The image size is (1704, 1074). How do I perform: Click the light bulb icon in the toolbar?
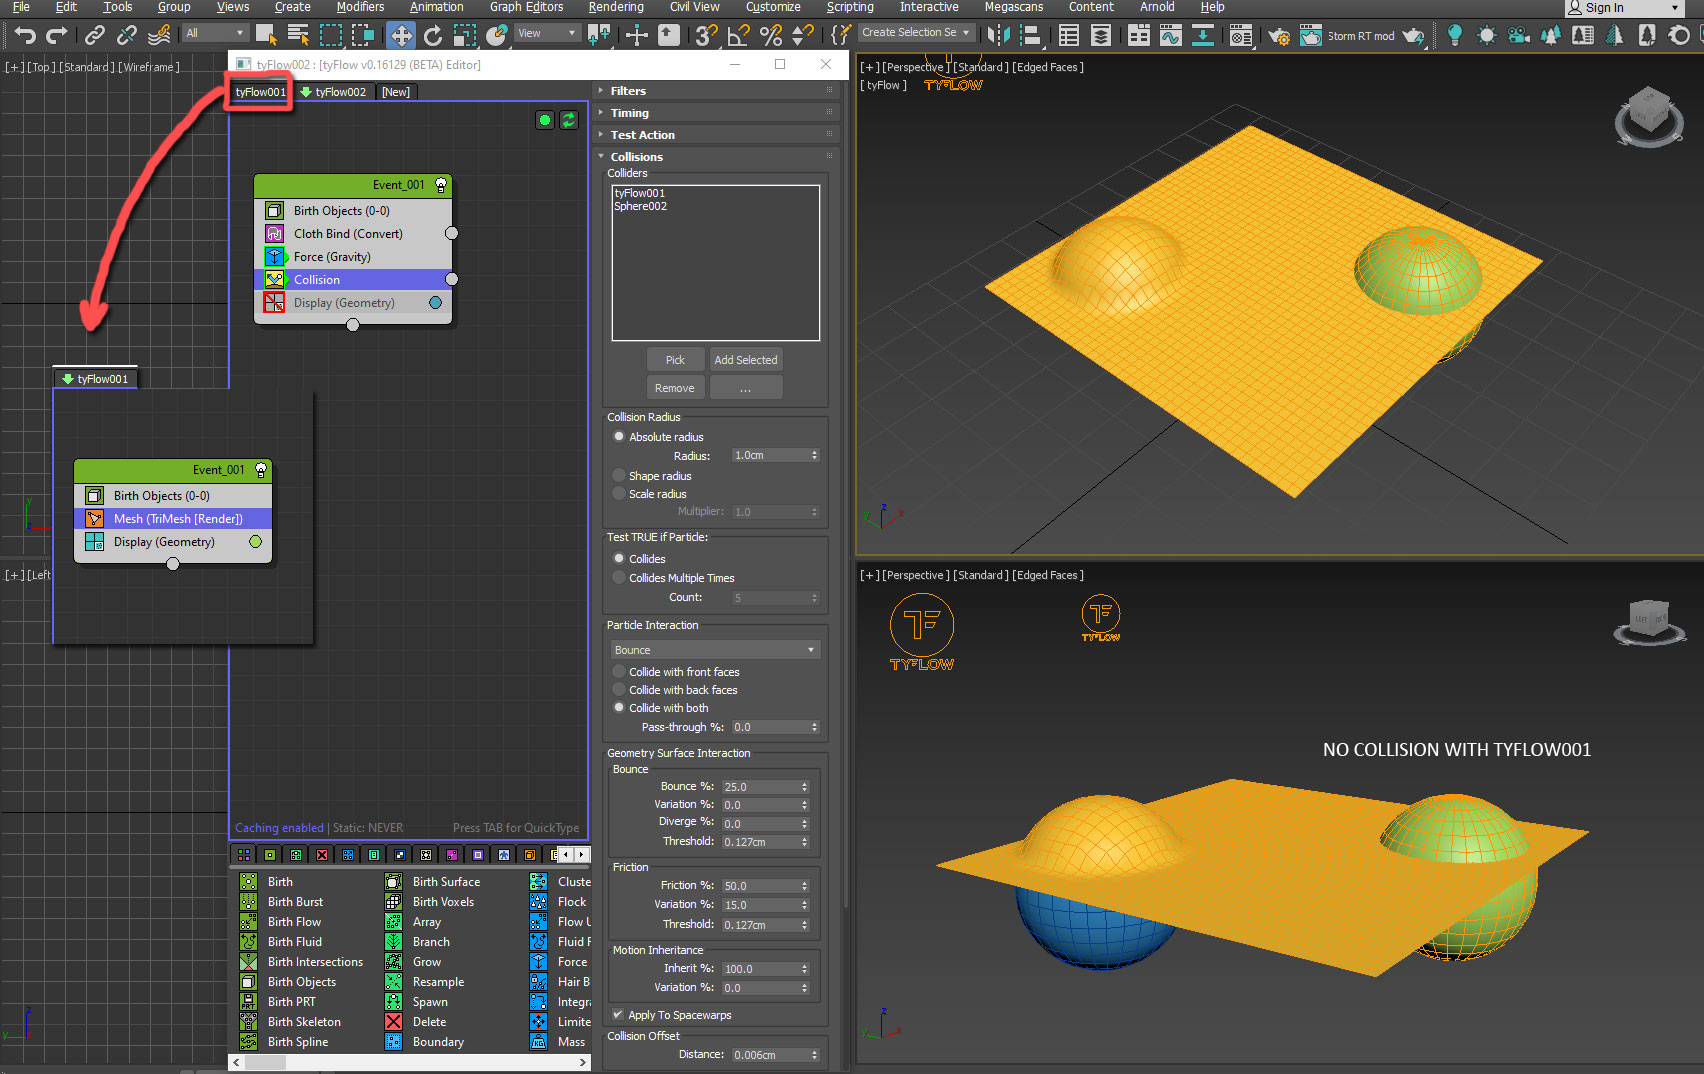pyautogui.click(x=1455, y=36)
